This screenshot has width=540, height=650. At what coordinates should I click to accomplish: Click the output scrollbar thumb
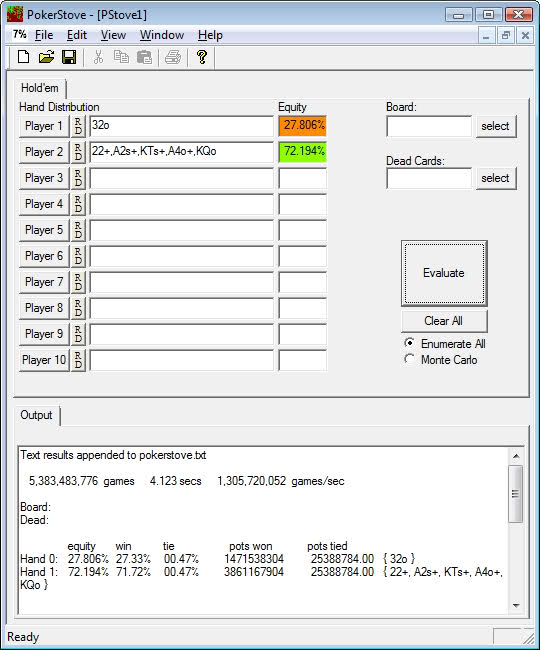(516, 494)
